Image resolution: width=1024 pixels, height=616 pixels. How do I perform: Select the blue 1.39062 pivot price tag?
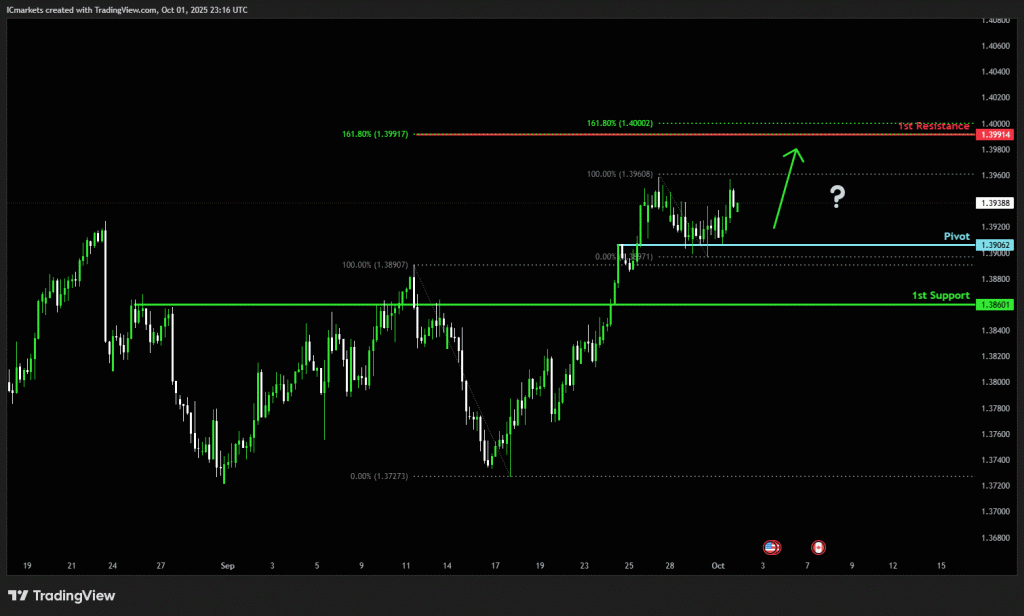click(x=996, y=245)
